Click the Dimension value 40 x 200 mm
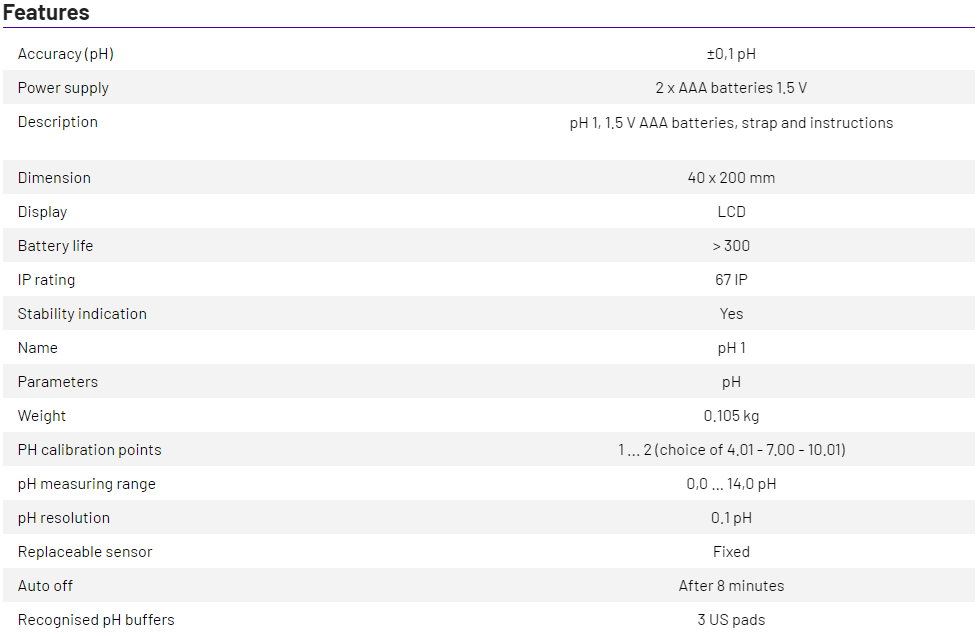The width and height of the screenshot is (977, 638). click(x=731, y=178)
